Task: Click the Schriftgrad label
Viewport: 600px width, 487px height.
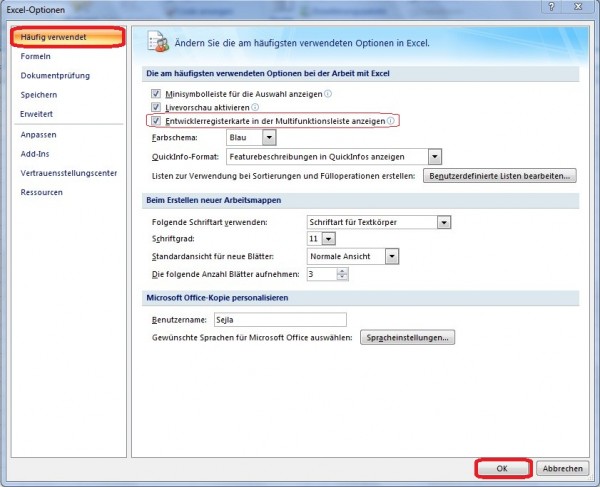Action: (x=173, y=239)
